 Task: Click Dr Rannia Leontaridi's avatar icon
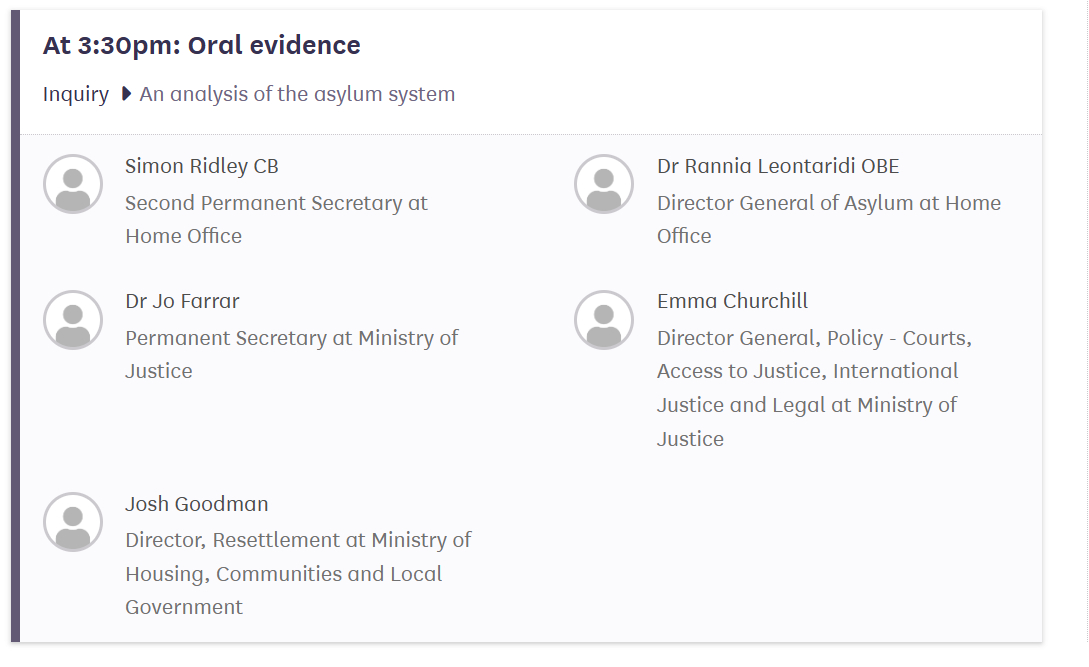[604, 184]
